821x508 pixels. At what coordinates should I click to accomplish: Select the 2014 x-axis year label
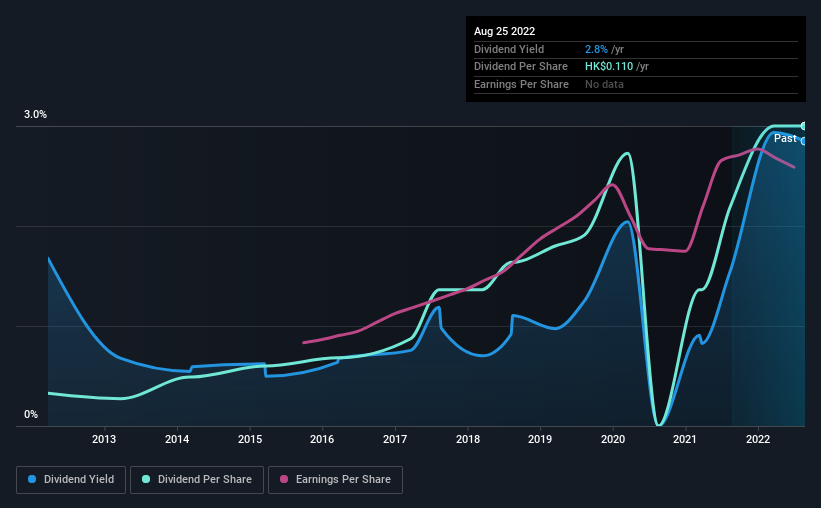177,439
